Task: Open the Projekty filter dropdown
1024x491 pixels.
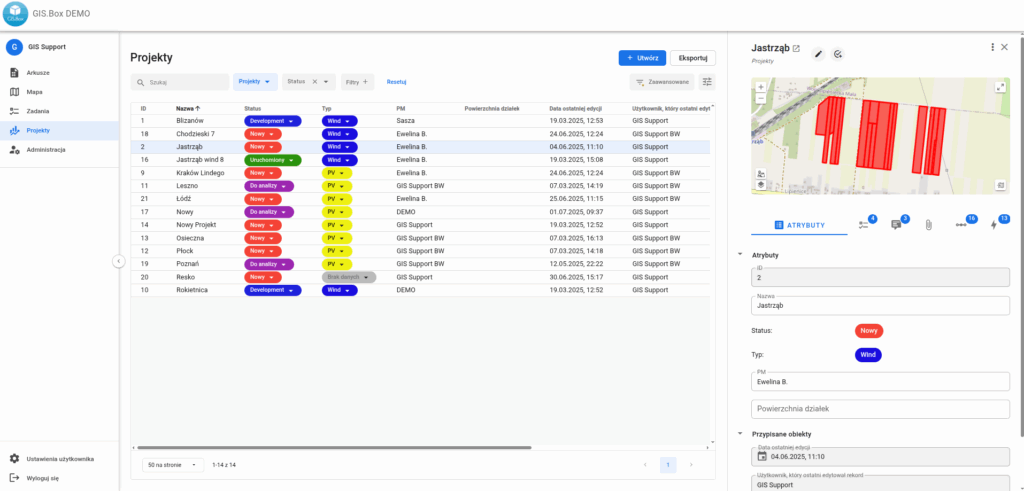Action: click(255, 82)
